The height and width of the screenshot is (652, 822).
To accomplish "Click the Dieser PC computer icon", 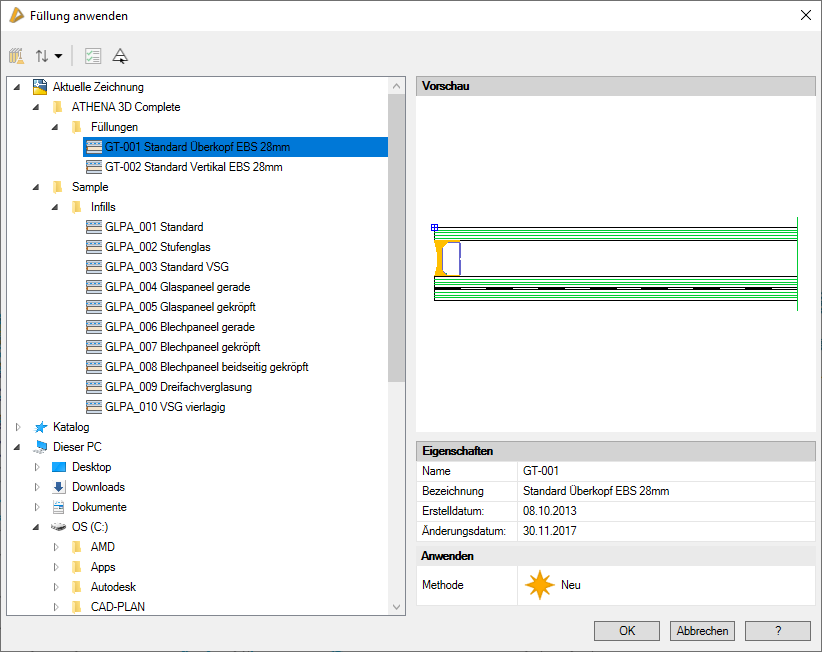I will click(41, 447).
